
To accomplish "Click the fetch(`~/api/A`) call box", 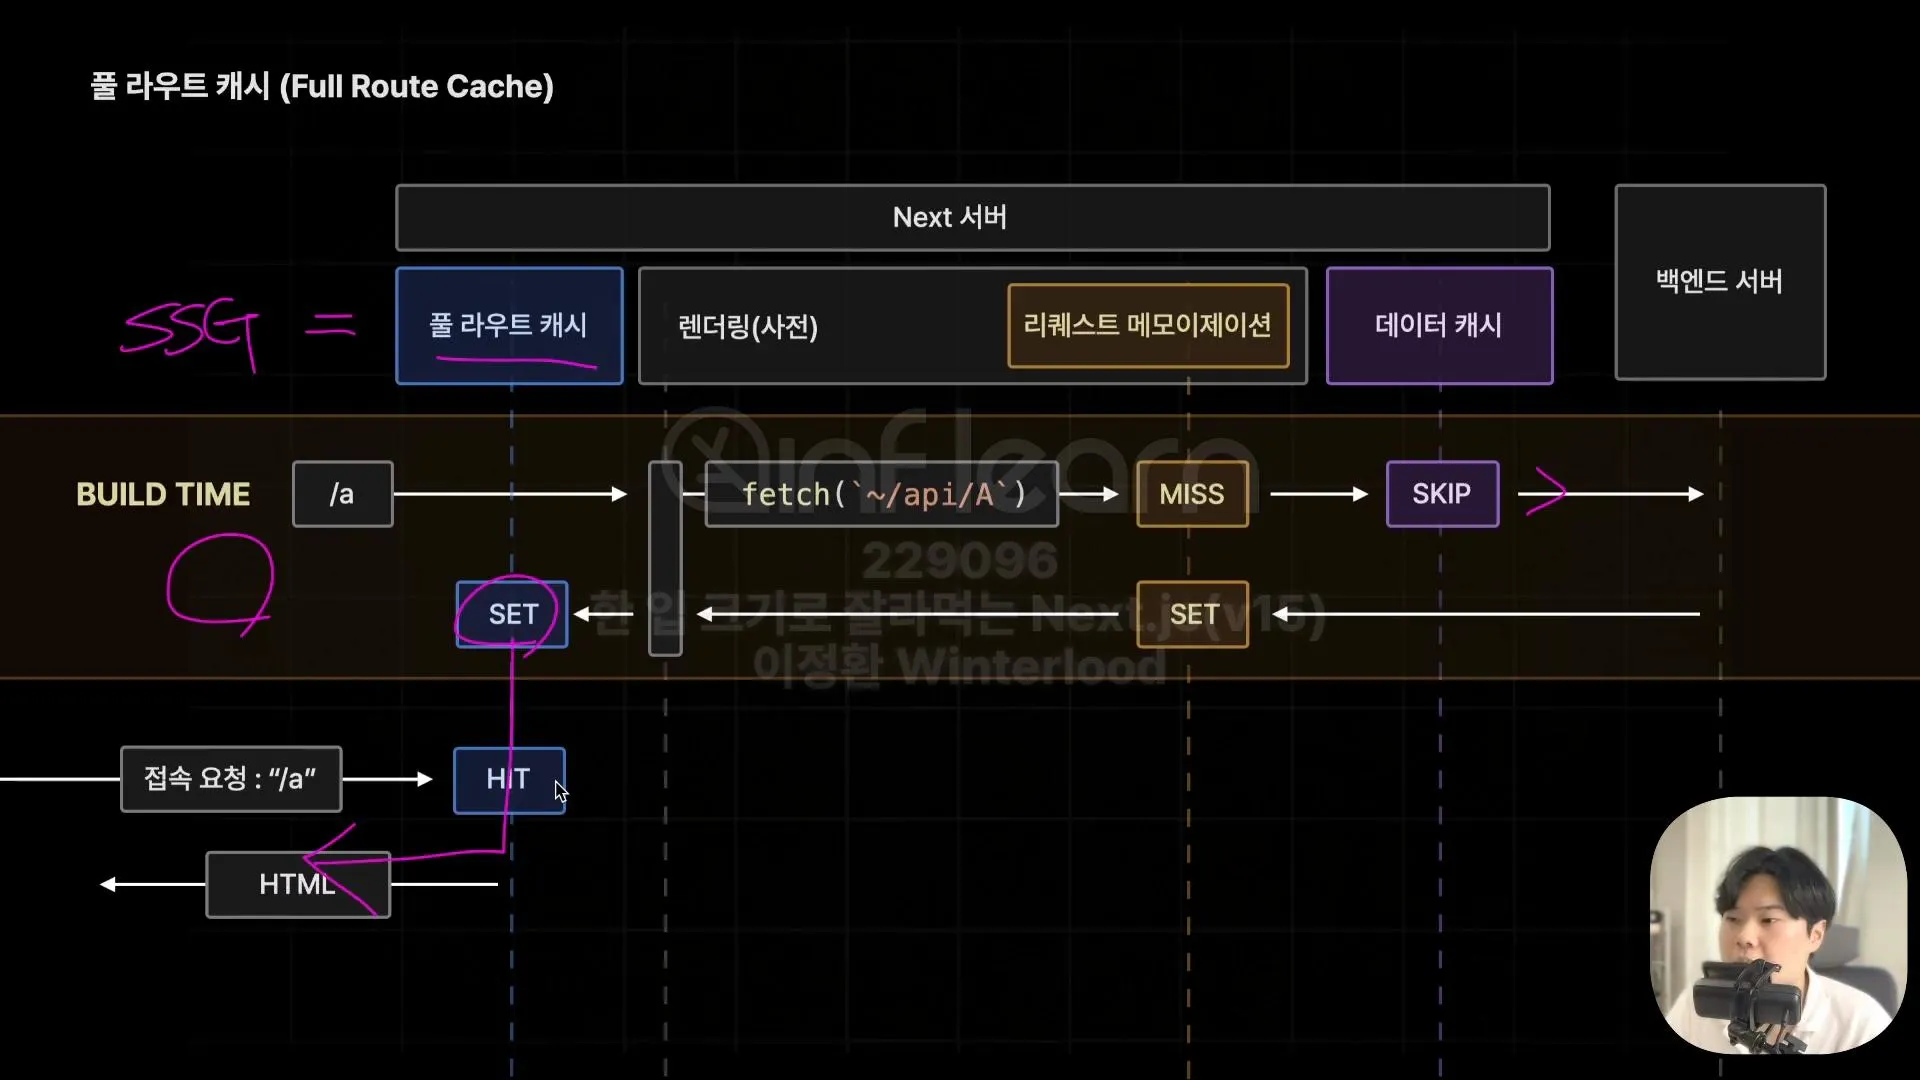I will (x=881, y=493).
